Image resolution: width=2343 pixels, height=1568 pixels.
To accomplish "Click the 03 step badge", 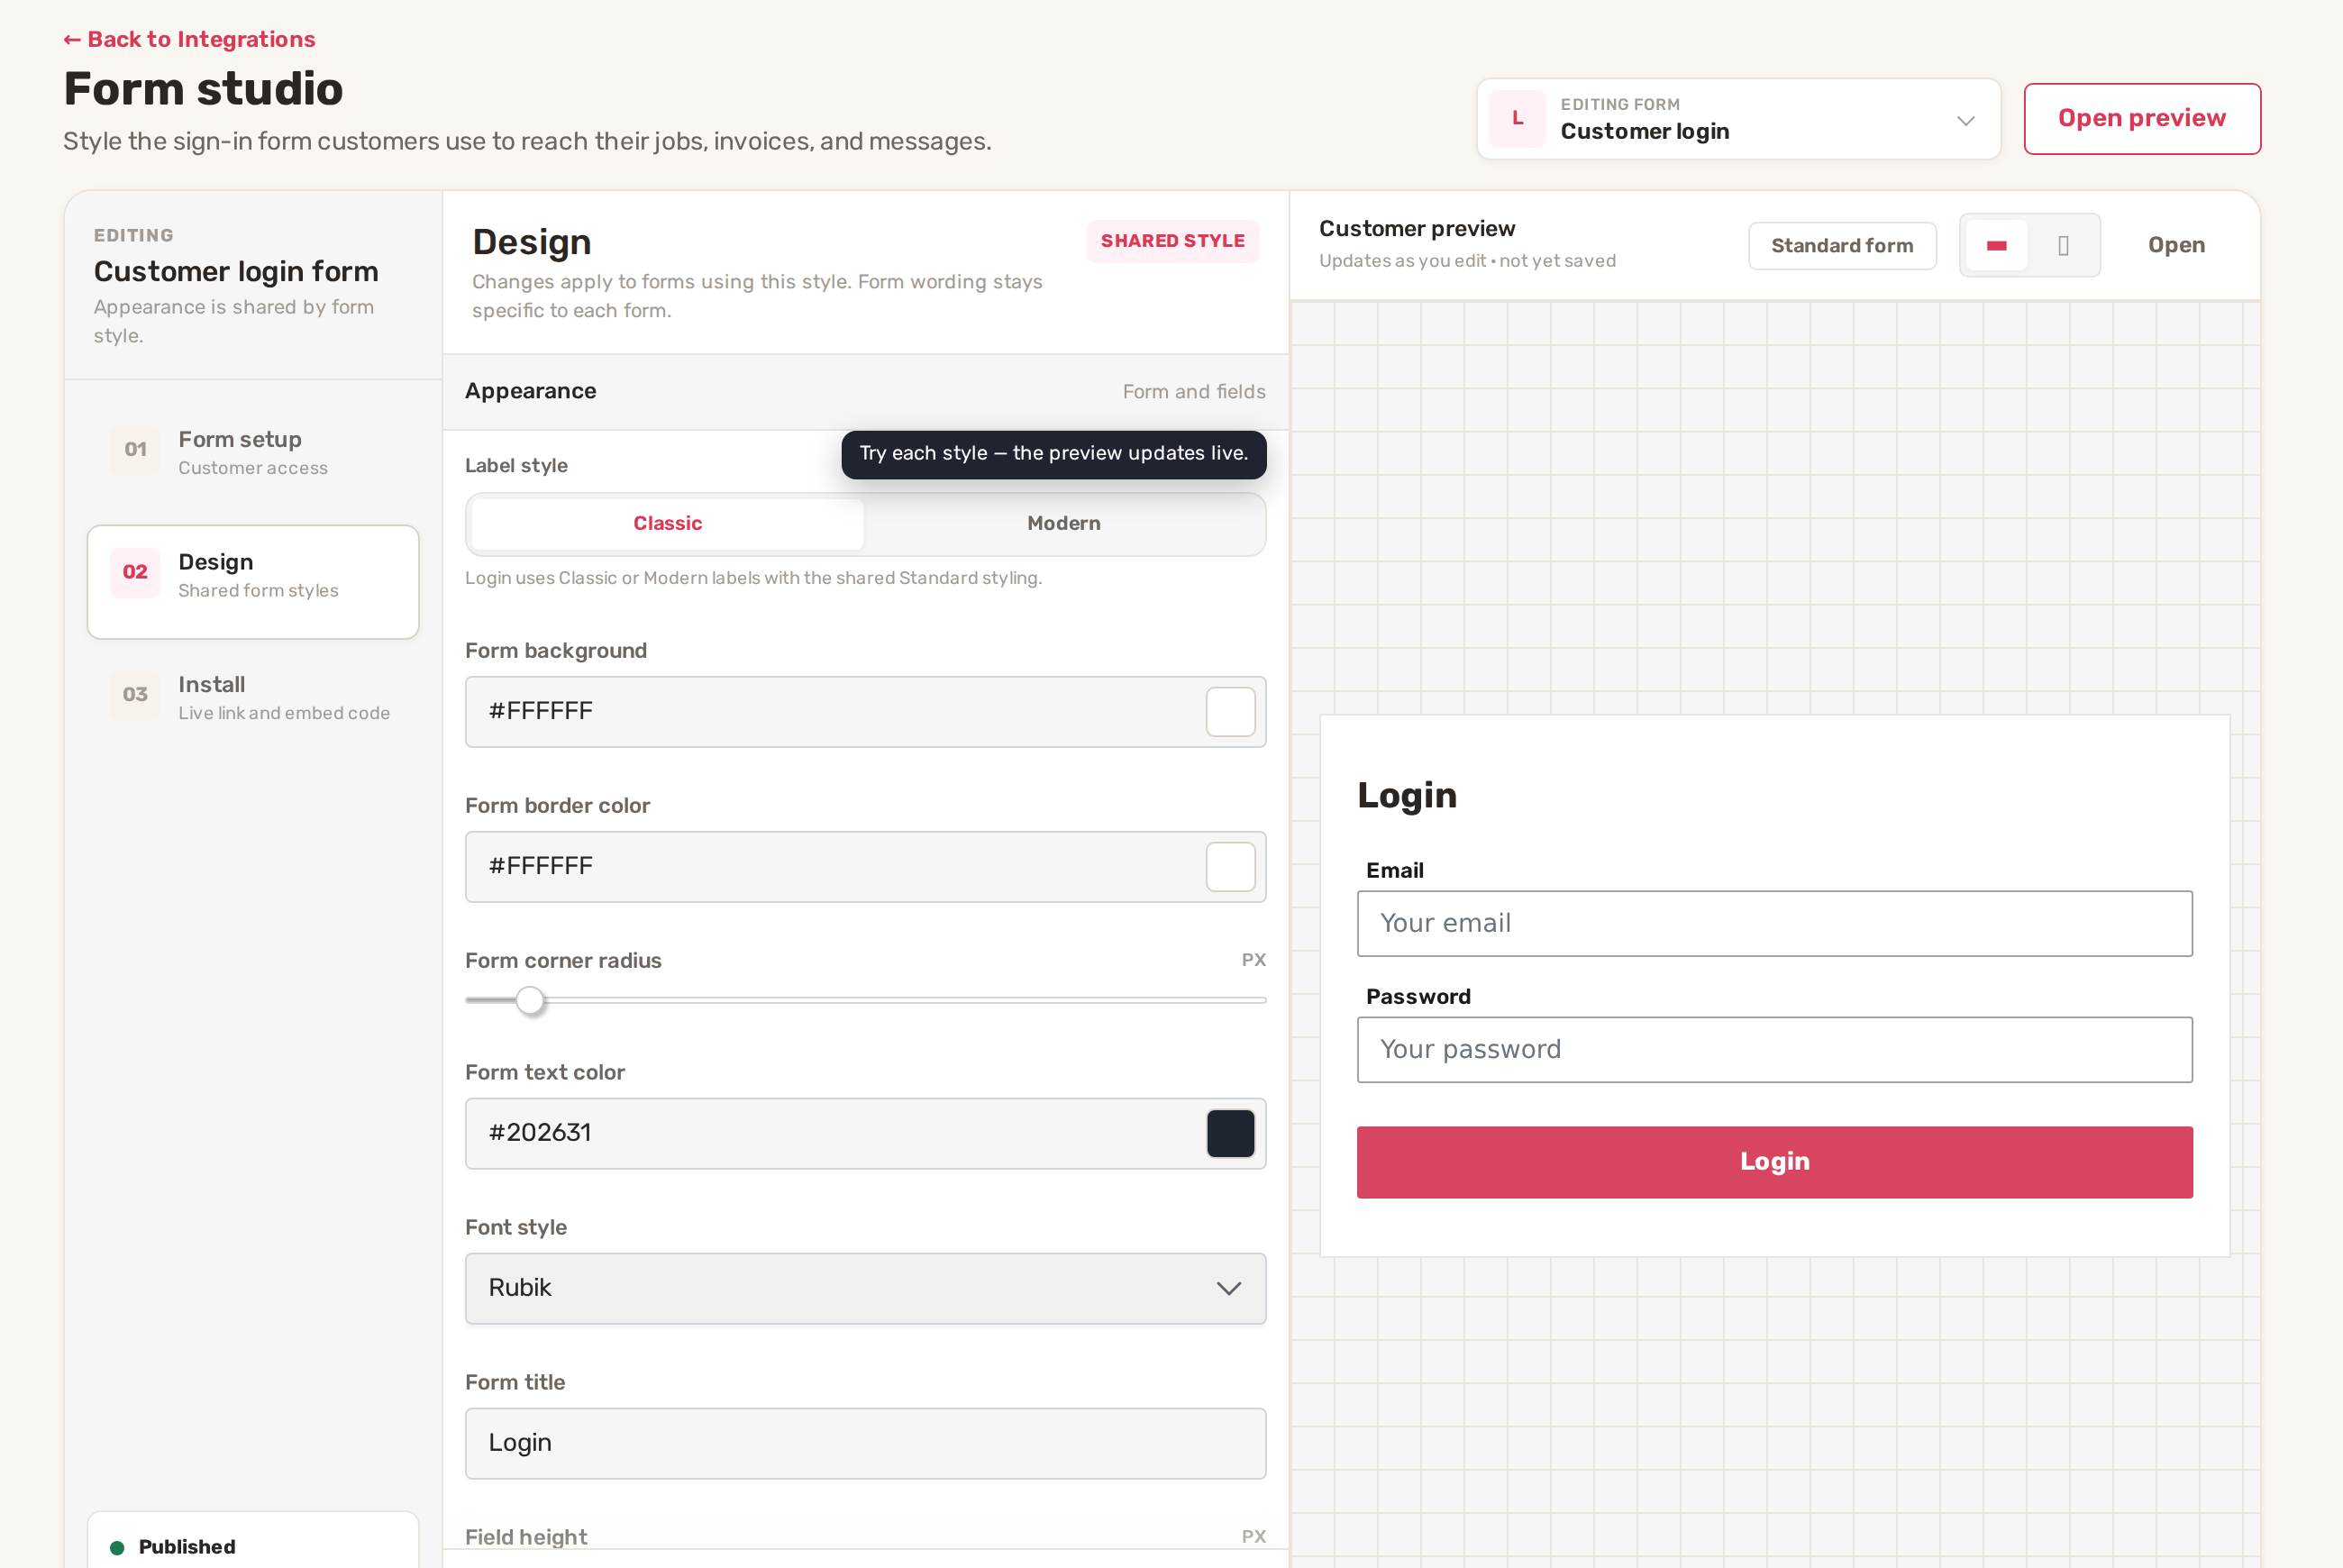I will point(135,695).
